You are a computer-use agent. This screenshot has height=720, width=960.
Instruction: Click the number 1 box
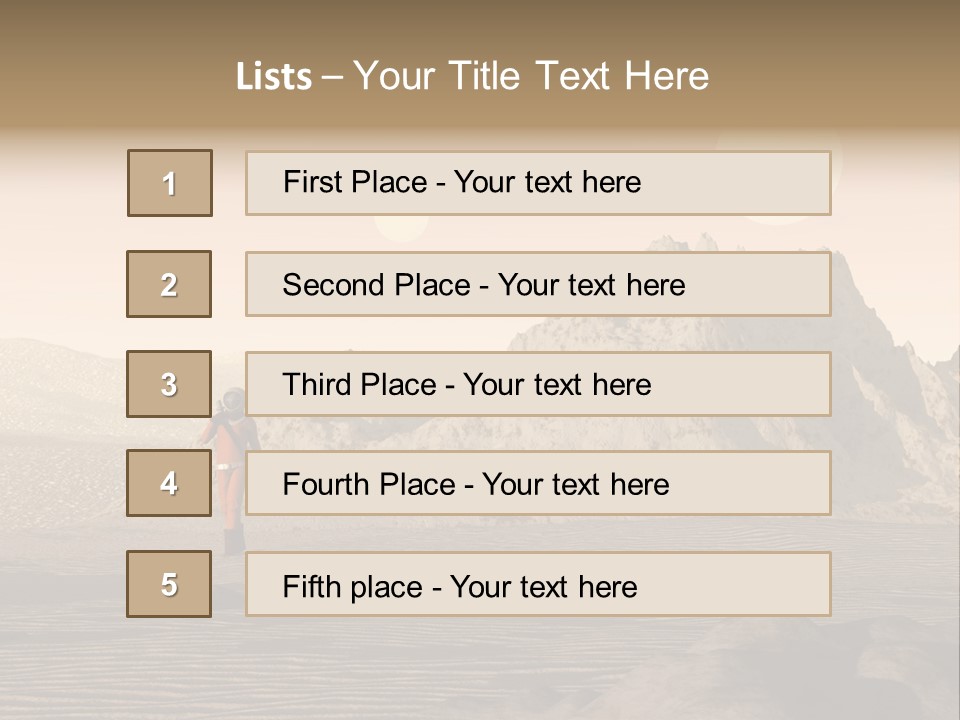(170, 183)
